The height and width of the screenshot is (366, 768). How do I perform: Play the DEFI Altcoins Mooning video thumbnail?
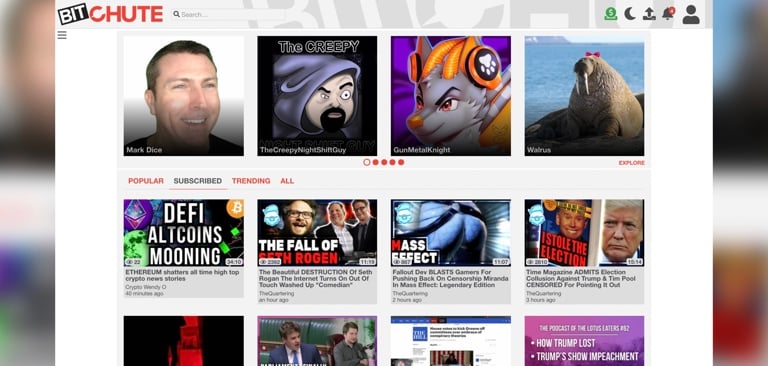(183, 233)
